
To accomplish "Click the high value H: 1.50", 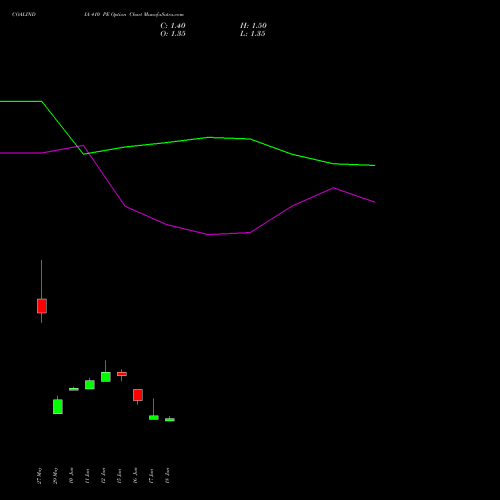I will click(x=253, y=26).
